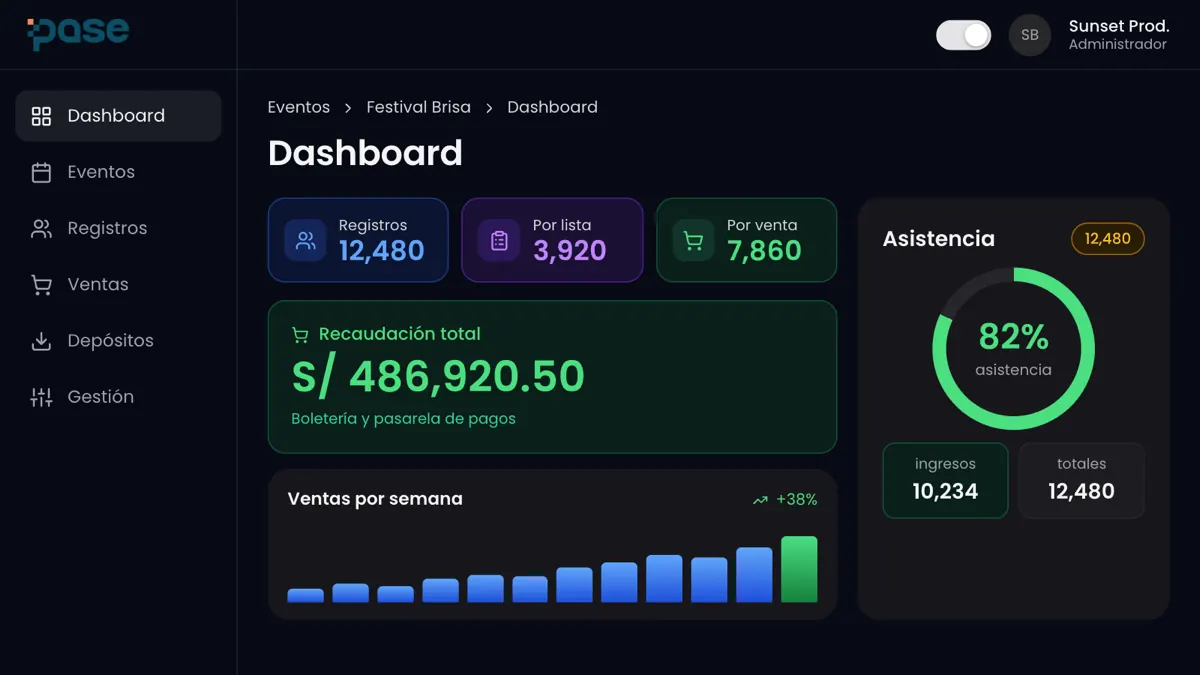Click the Pase logo

pos(78,33)
